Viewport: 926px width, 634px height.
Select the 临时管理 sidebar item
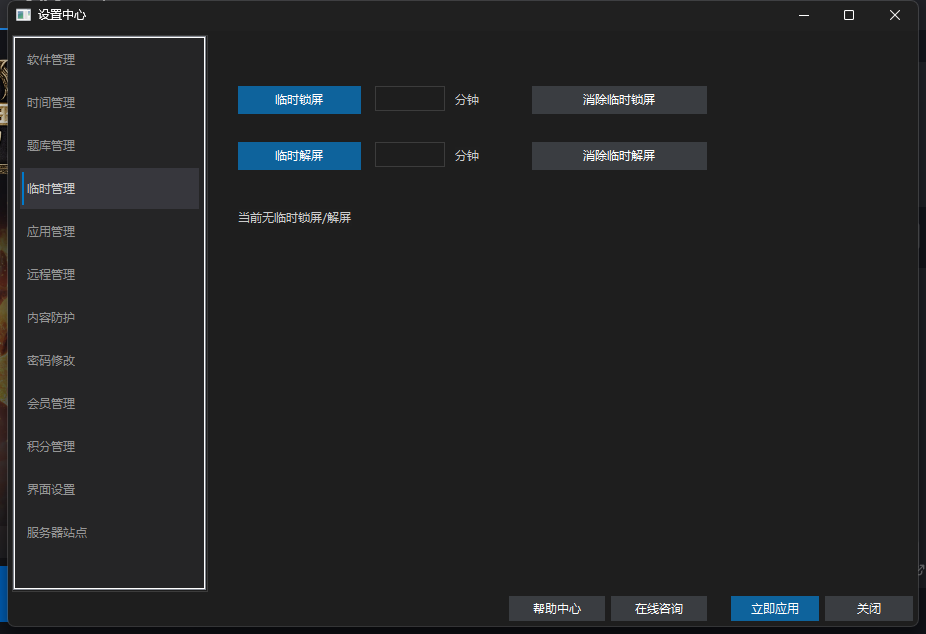click(x=109, y=189)
